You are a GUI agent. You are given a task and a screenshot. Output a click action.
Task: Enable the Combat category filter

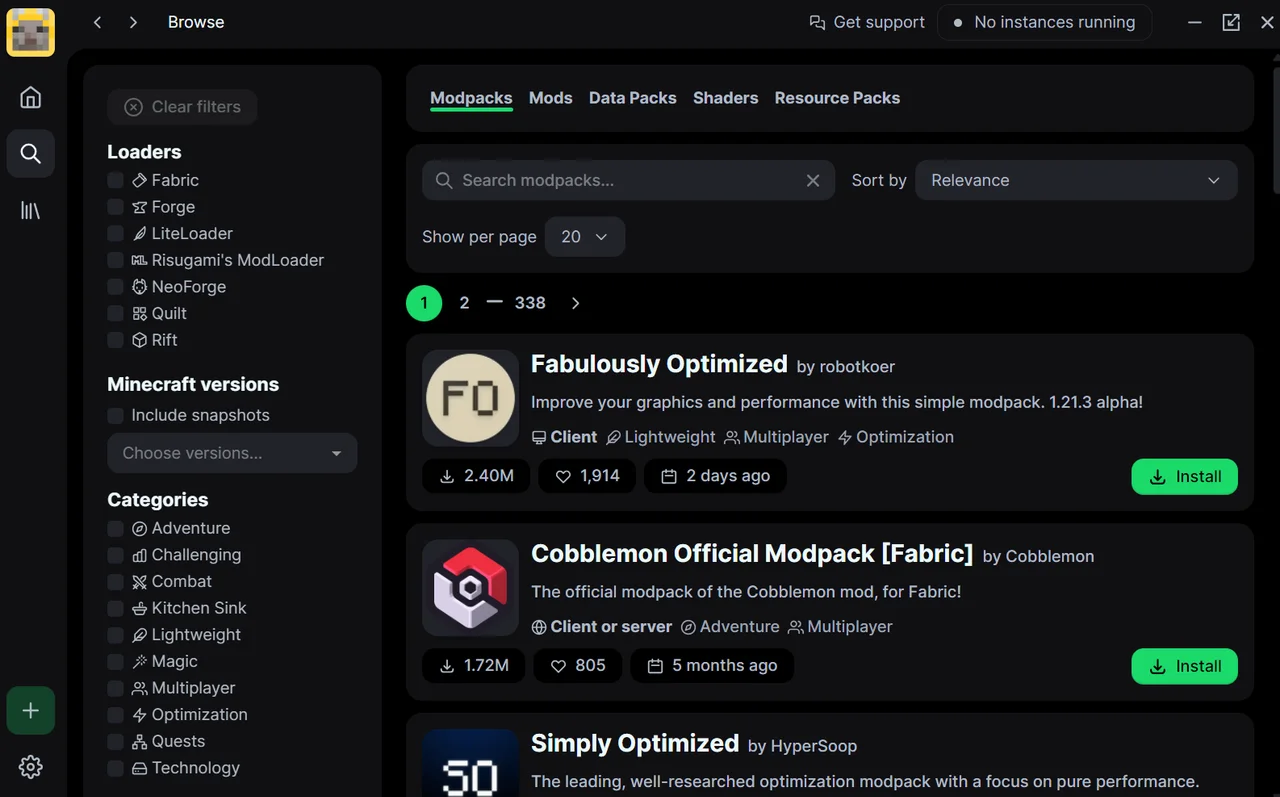pos(115,581)
